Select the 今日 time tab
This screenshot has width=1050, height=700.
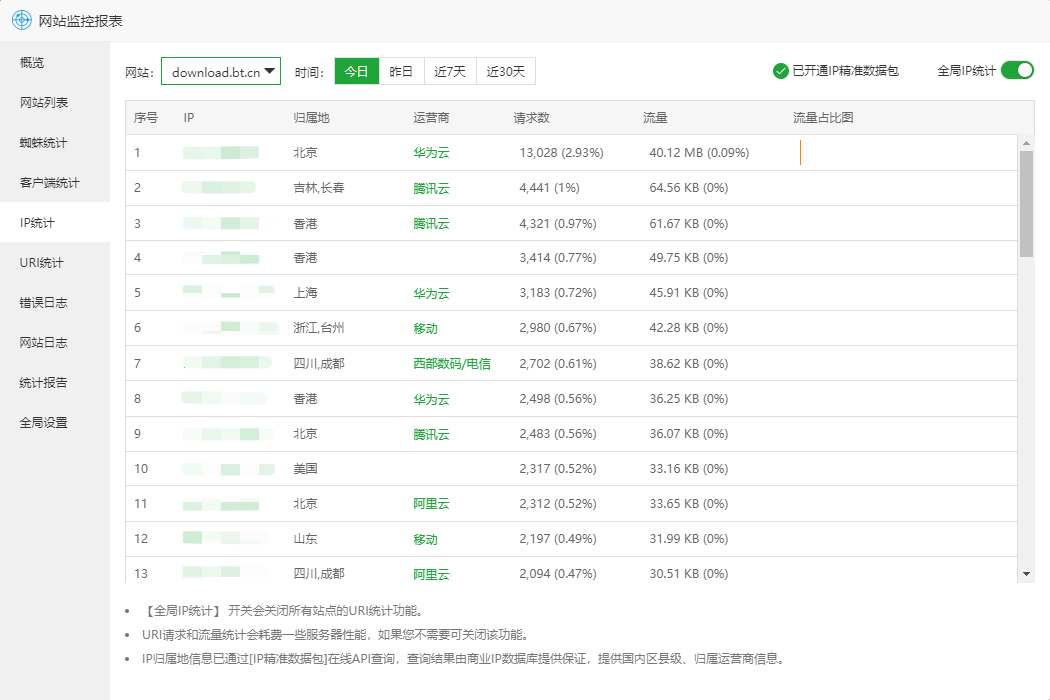coord(356,71)
